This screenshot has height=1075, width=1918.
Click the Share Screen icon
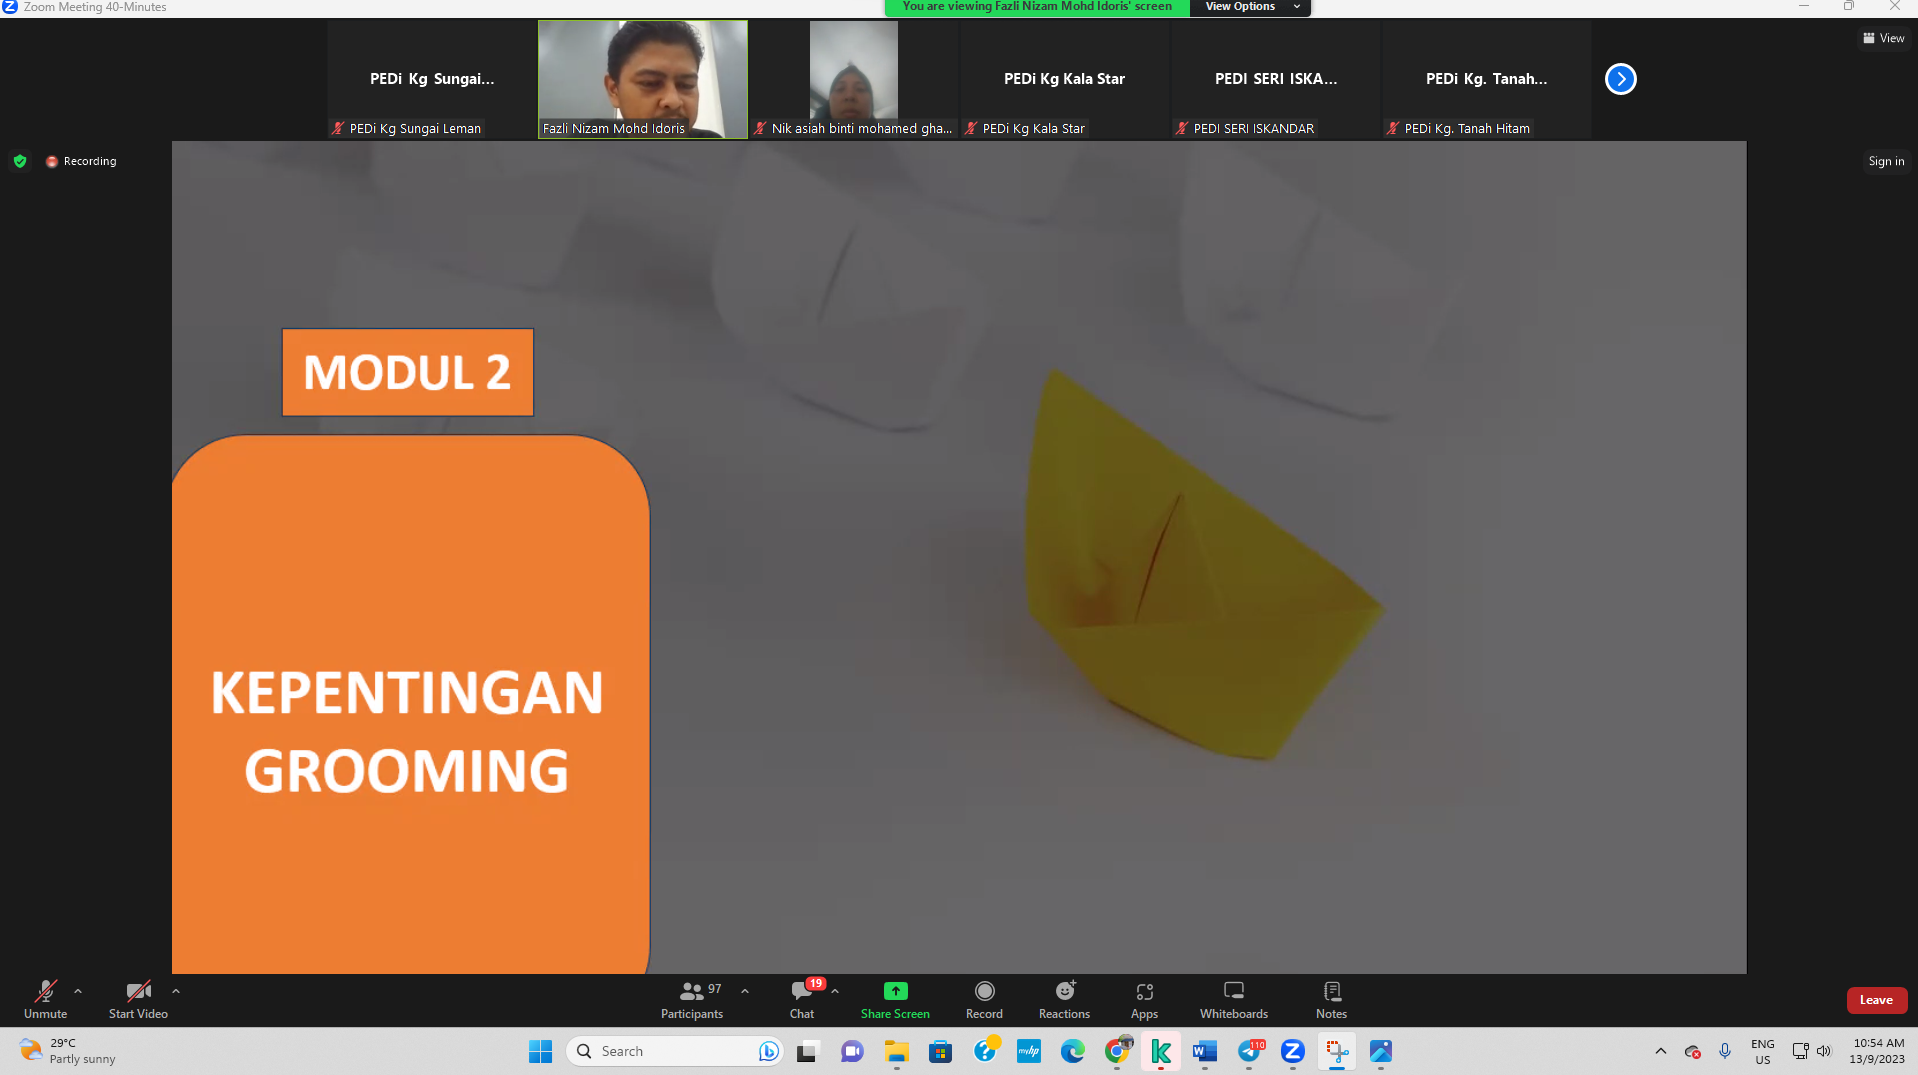[895, 991]
